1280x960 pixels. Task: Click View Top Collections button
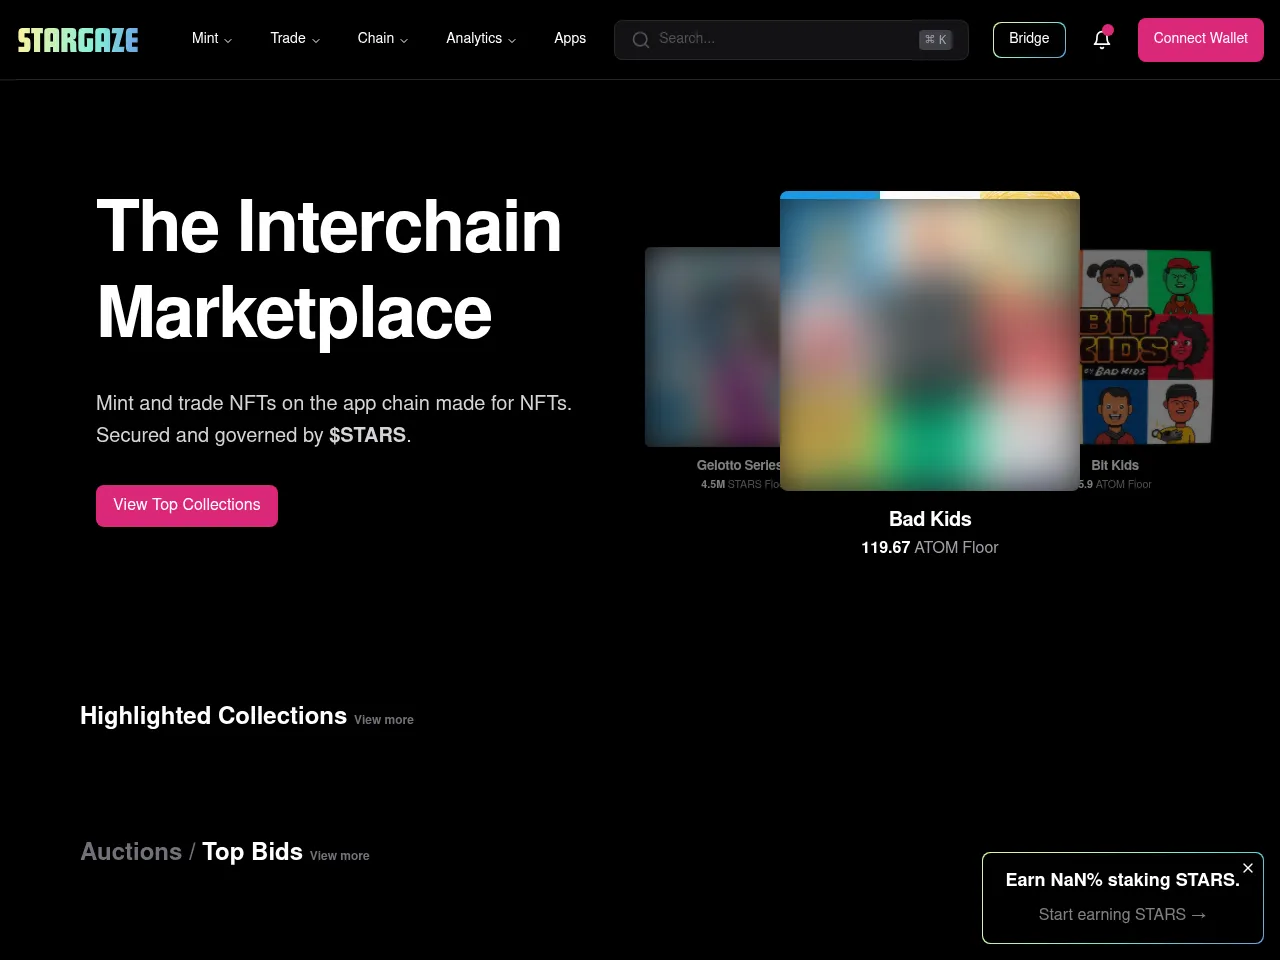tap(187, 505)
